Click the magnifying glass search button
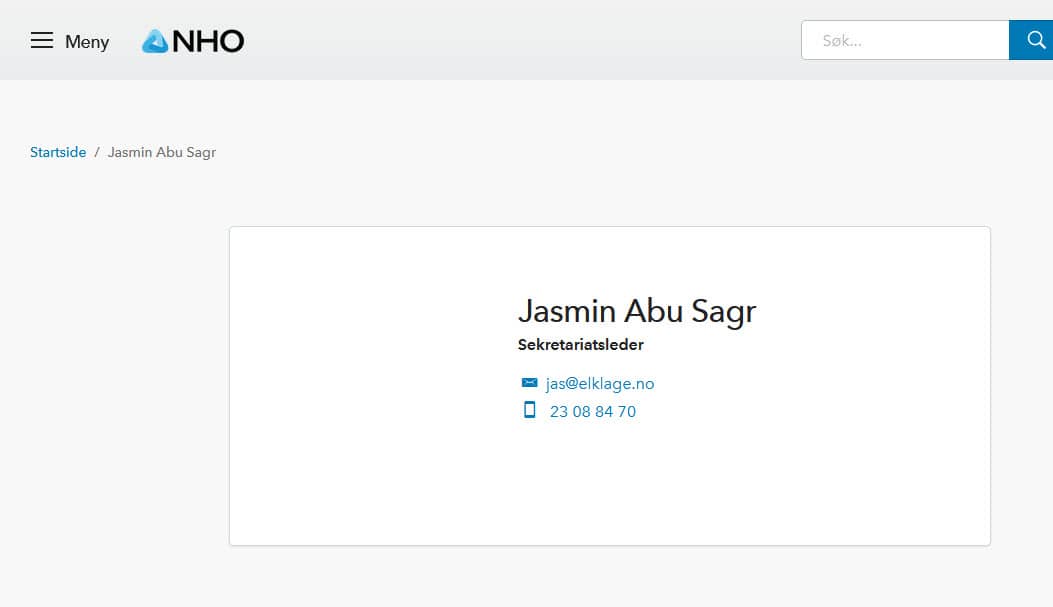This screenshot has width=1053, height=607. (x=1032, y=40)
